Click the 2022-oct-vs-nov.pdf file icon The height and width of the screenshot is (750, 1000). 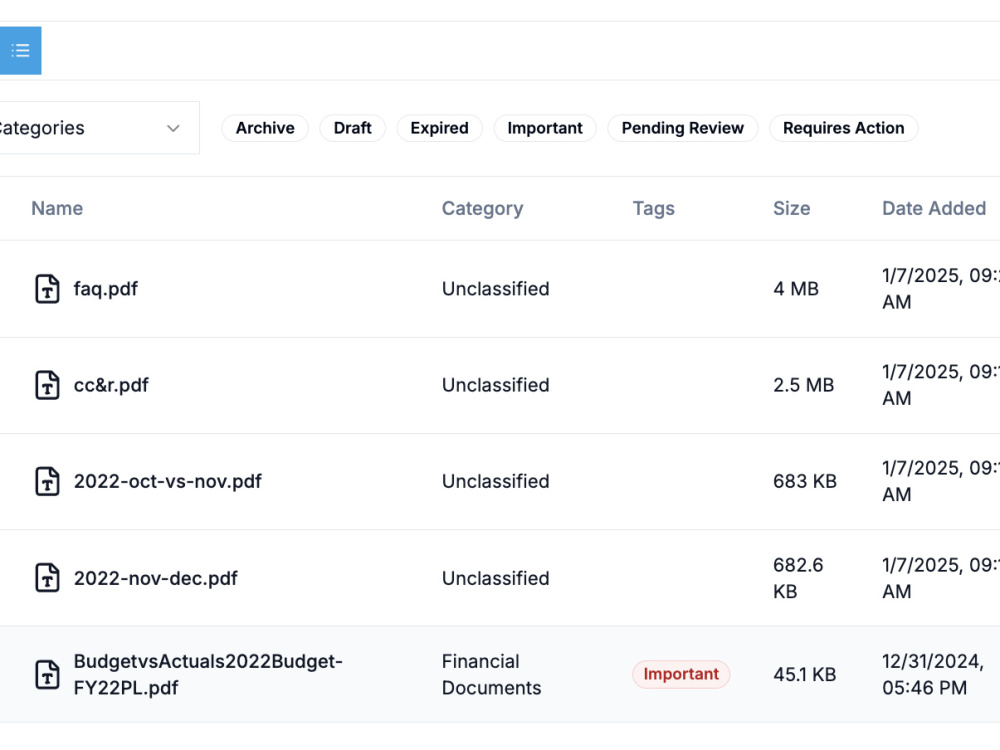click(x=47, y=482)
